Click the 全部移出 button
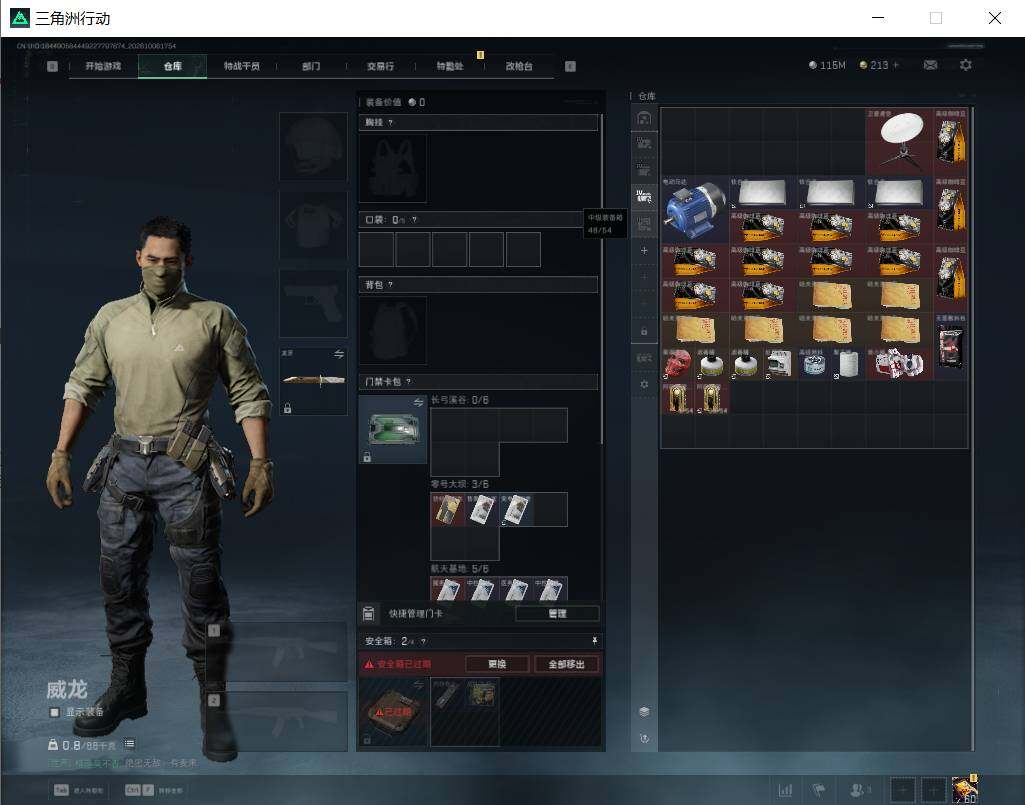The width and height of the screenshot is (1025, 805). [566, 664]
